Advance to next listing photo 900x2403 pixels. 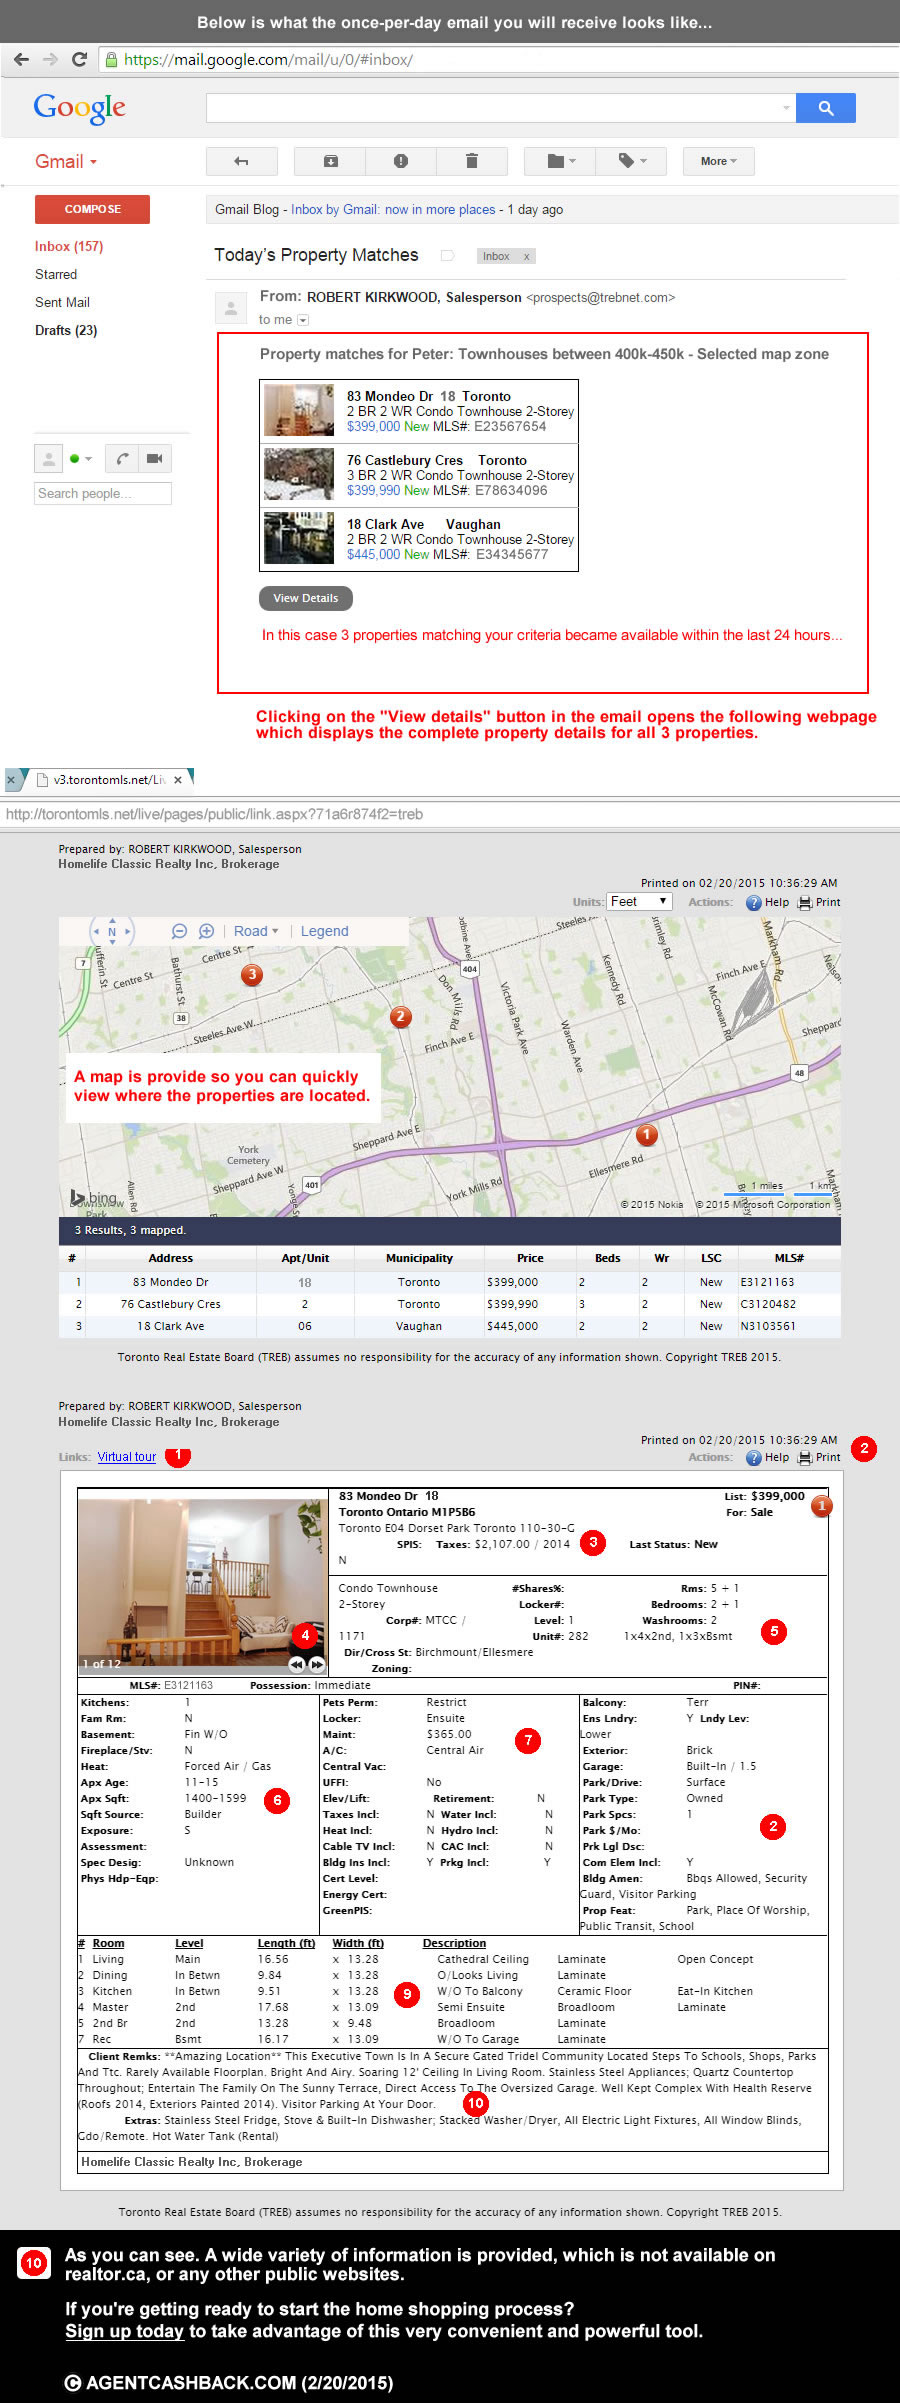317,1664
